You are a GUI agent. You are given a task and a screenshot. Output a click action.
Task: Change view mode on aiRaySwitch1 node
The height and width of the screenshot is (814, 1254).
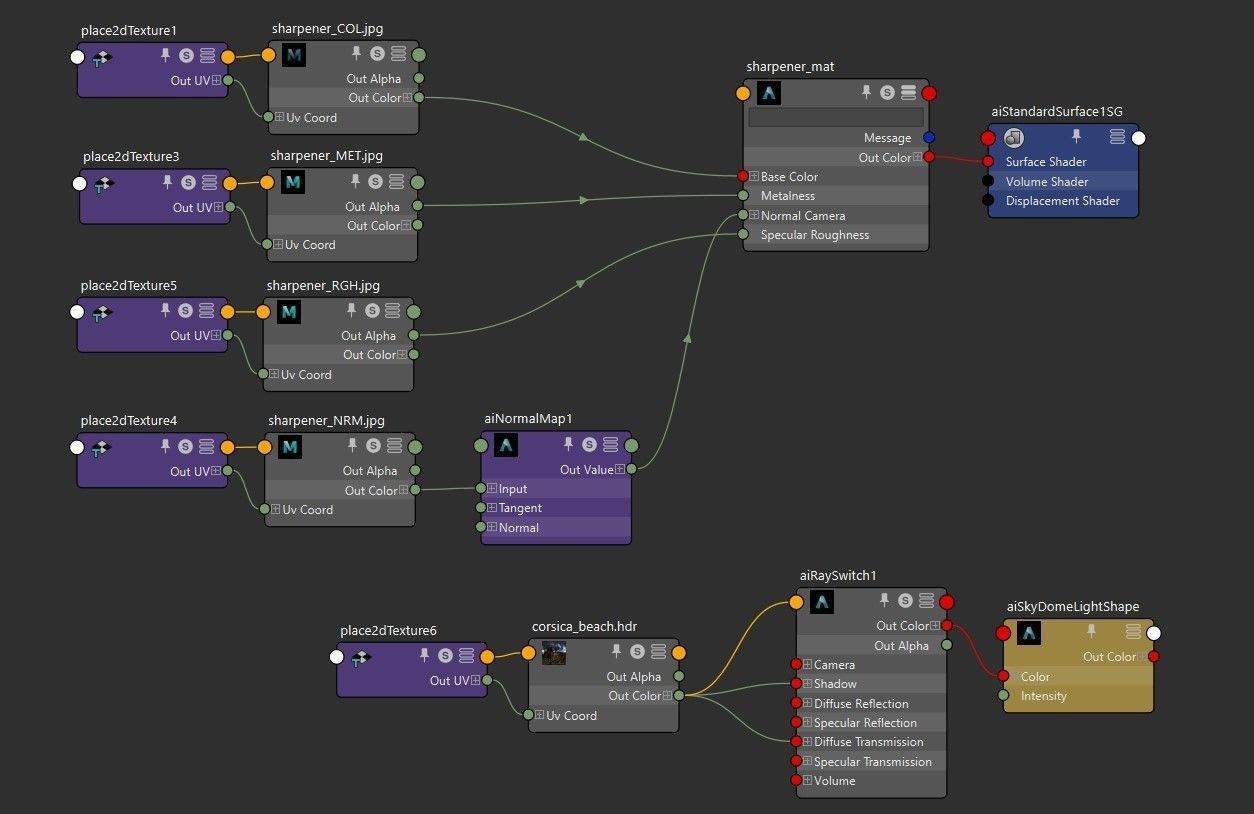pyautogui.click(x=926, y=601)
